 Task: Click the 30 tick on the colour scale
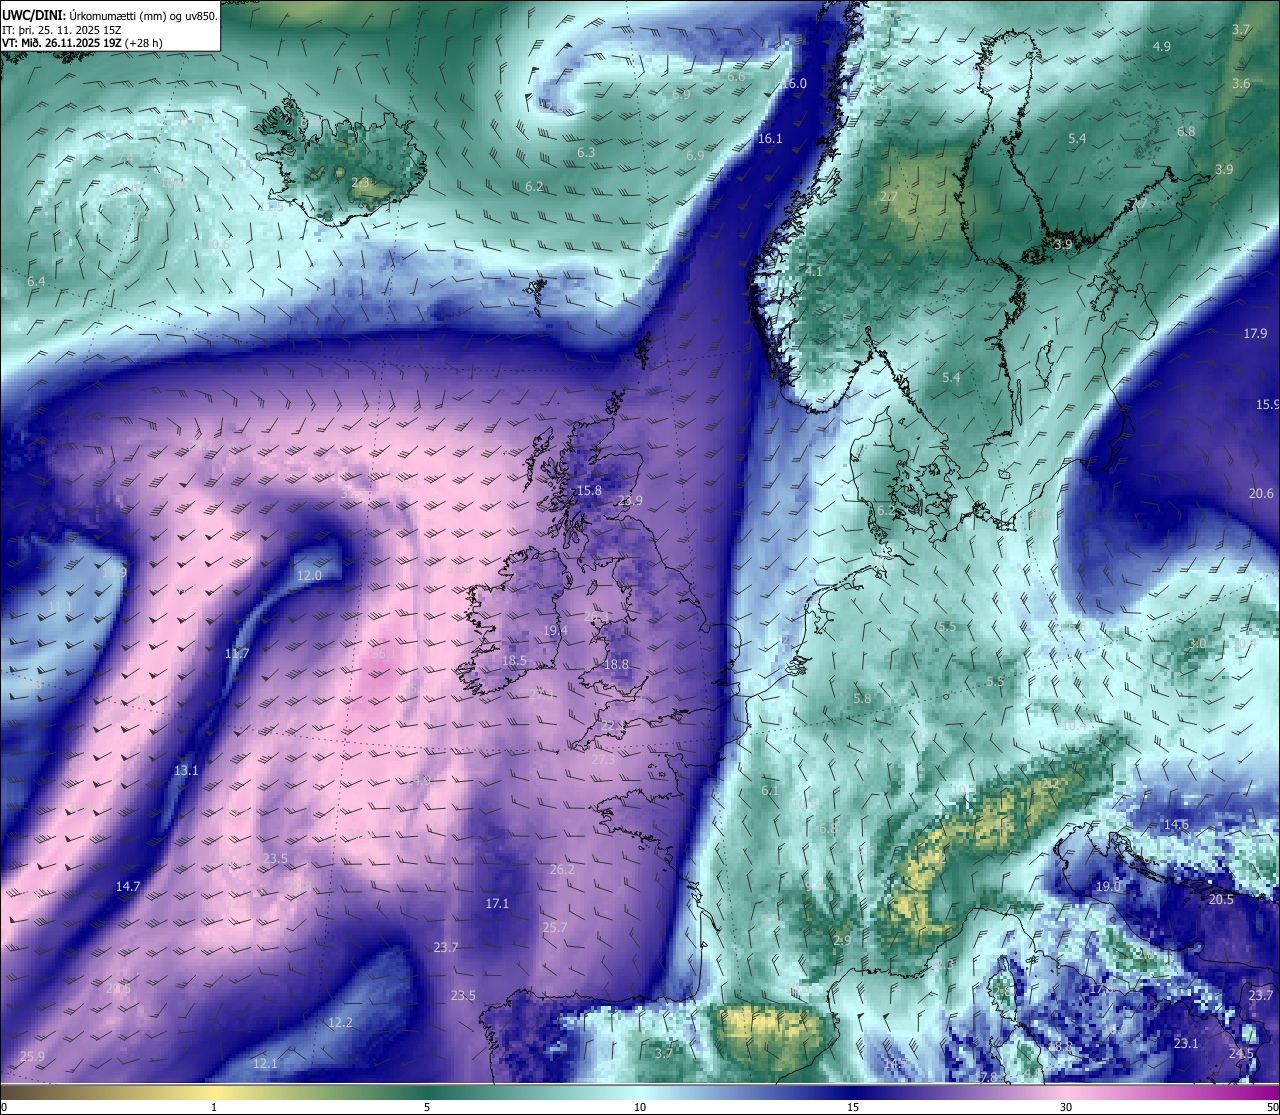click(x=1066, y=1107)
